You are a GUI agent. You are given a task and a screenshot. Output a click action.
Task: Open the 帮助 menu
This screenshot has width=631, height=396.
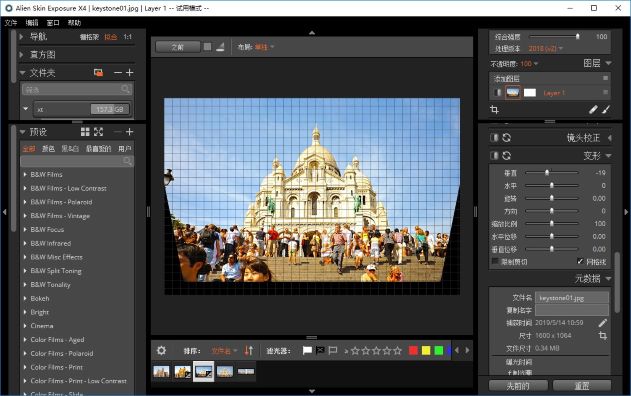point(74,23)
